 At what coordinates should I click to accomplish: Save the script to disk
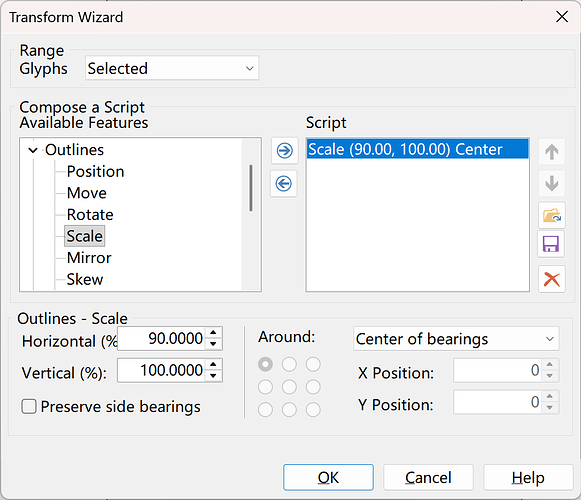pyautogui.click(x=551, y=244)
